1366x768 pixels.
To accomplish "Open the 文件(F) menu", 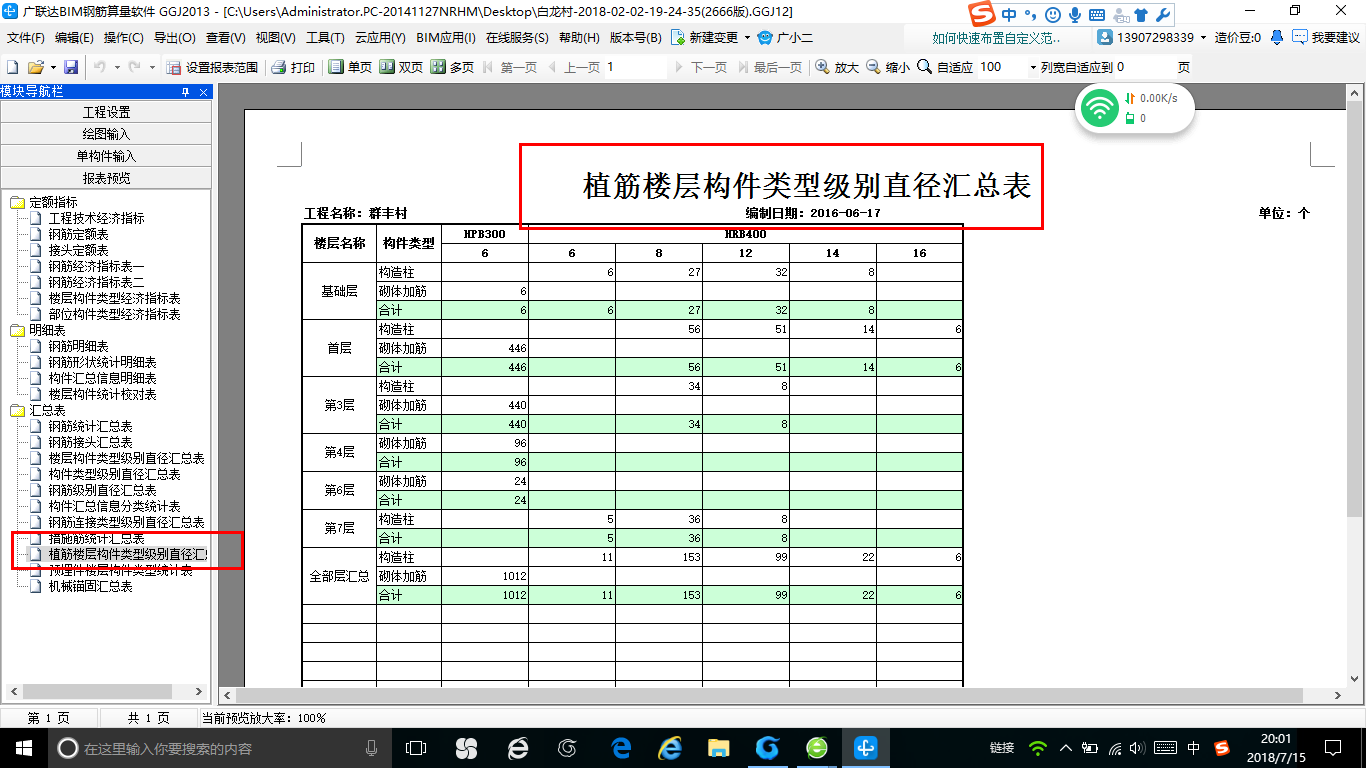I will [x=26, y=38].
